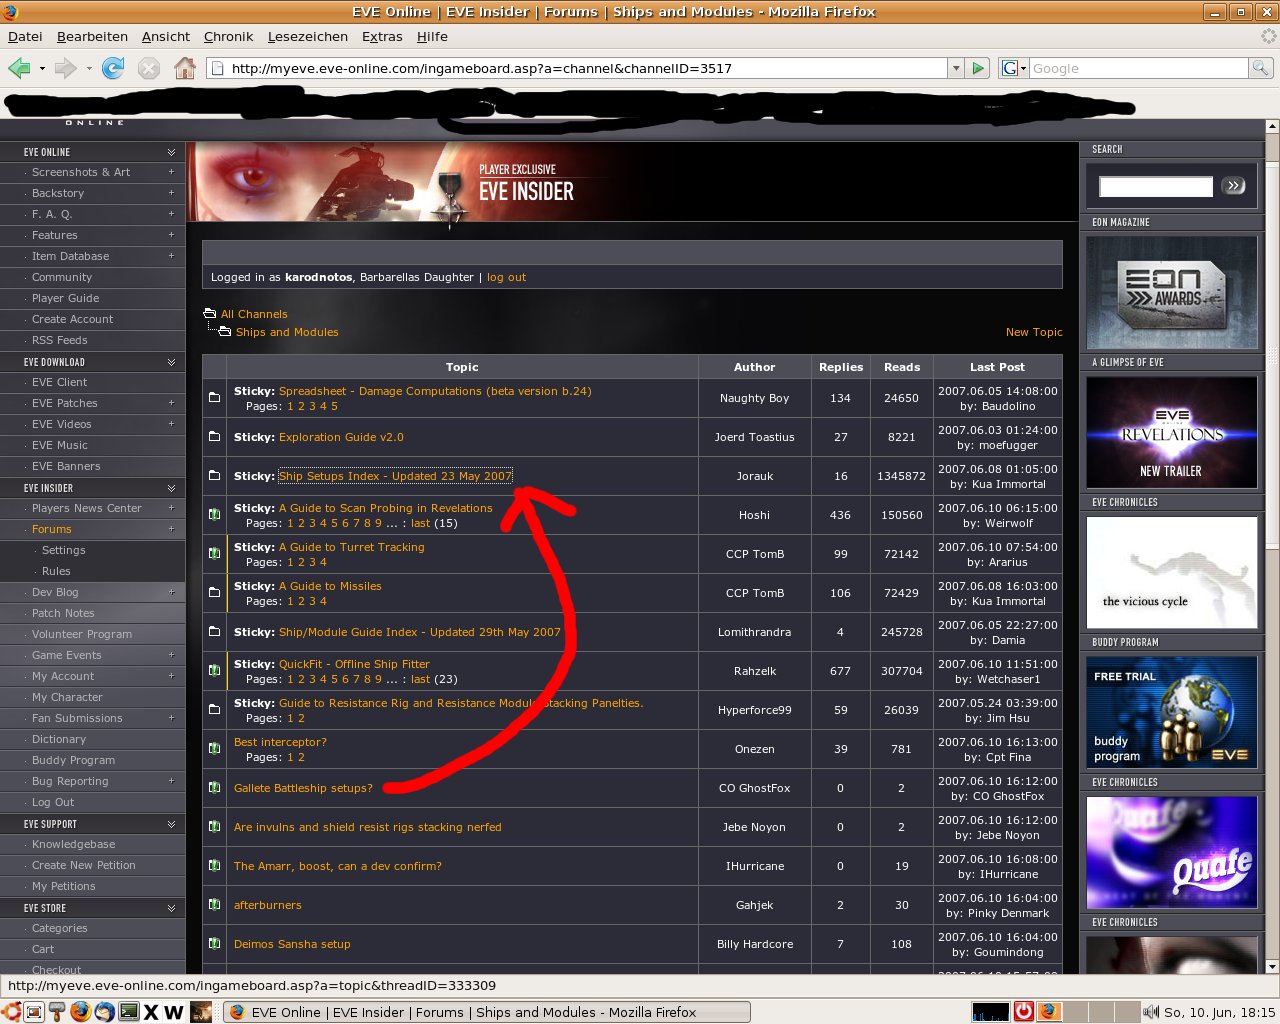
Task: Click the hammer launcher icon in the bottom panel
Action: coord(57,1012)
